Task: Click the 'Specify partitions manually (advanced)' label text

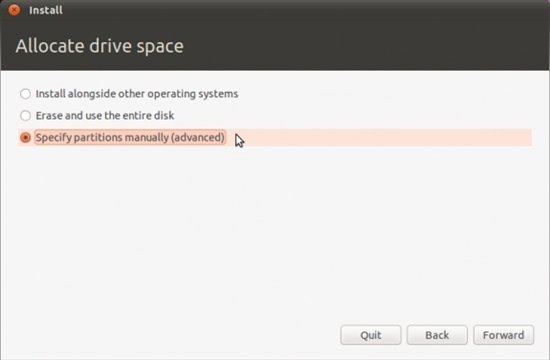Action: [x=130, y=137]
